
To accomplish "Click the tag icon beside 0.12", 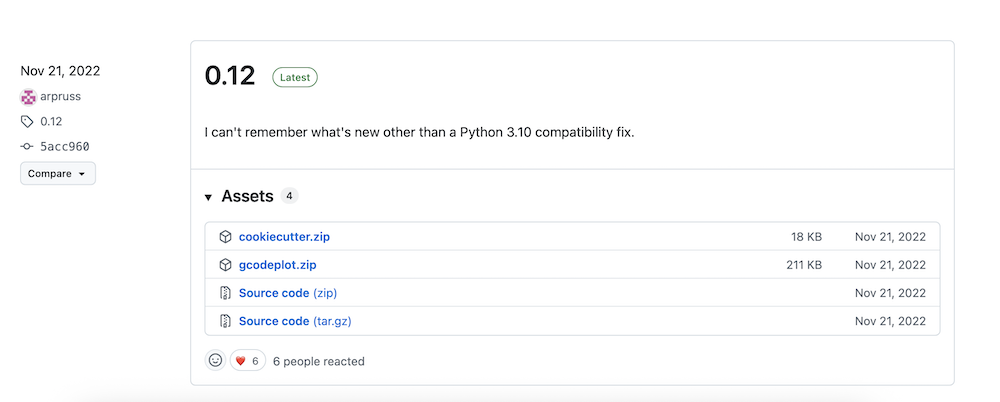I will pyautogui.click(x=27, y=122).
